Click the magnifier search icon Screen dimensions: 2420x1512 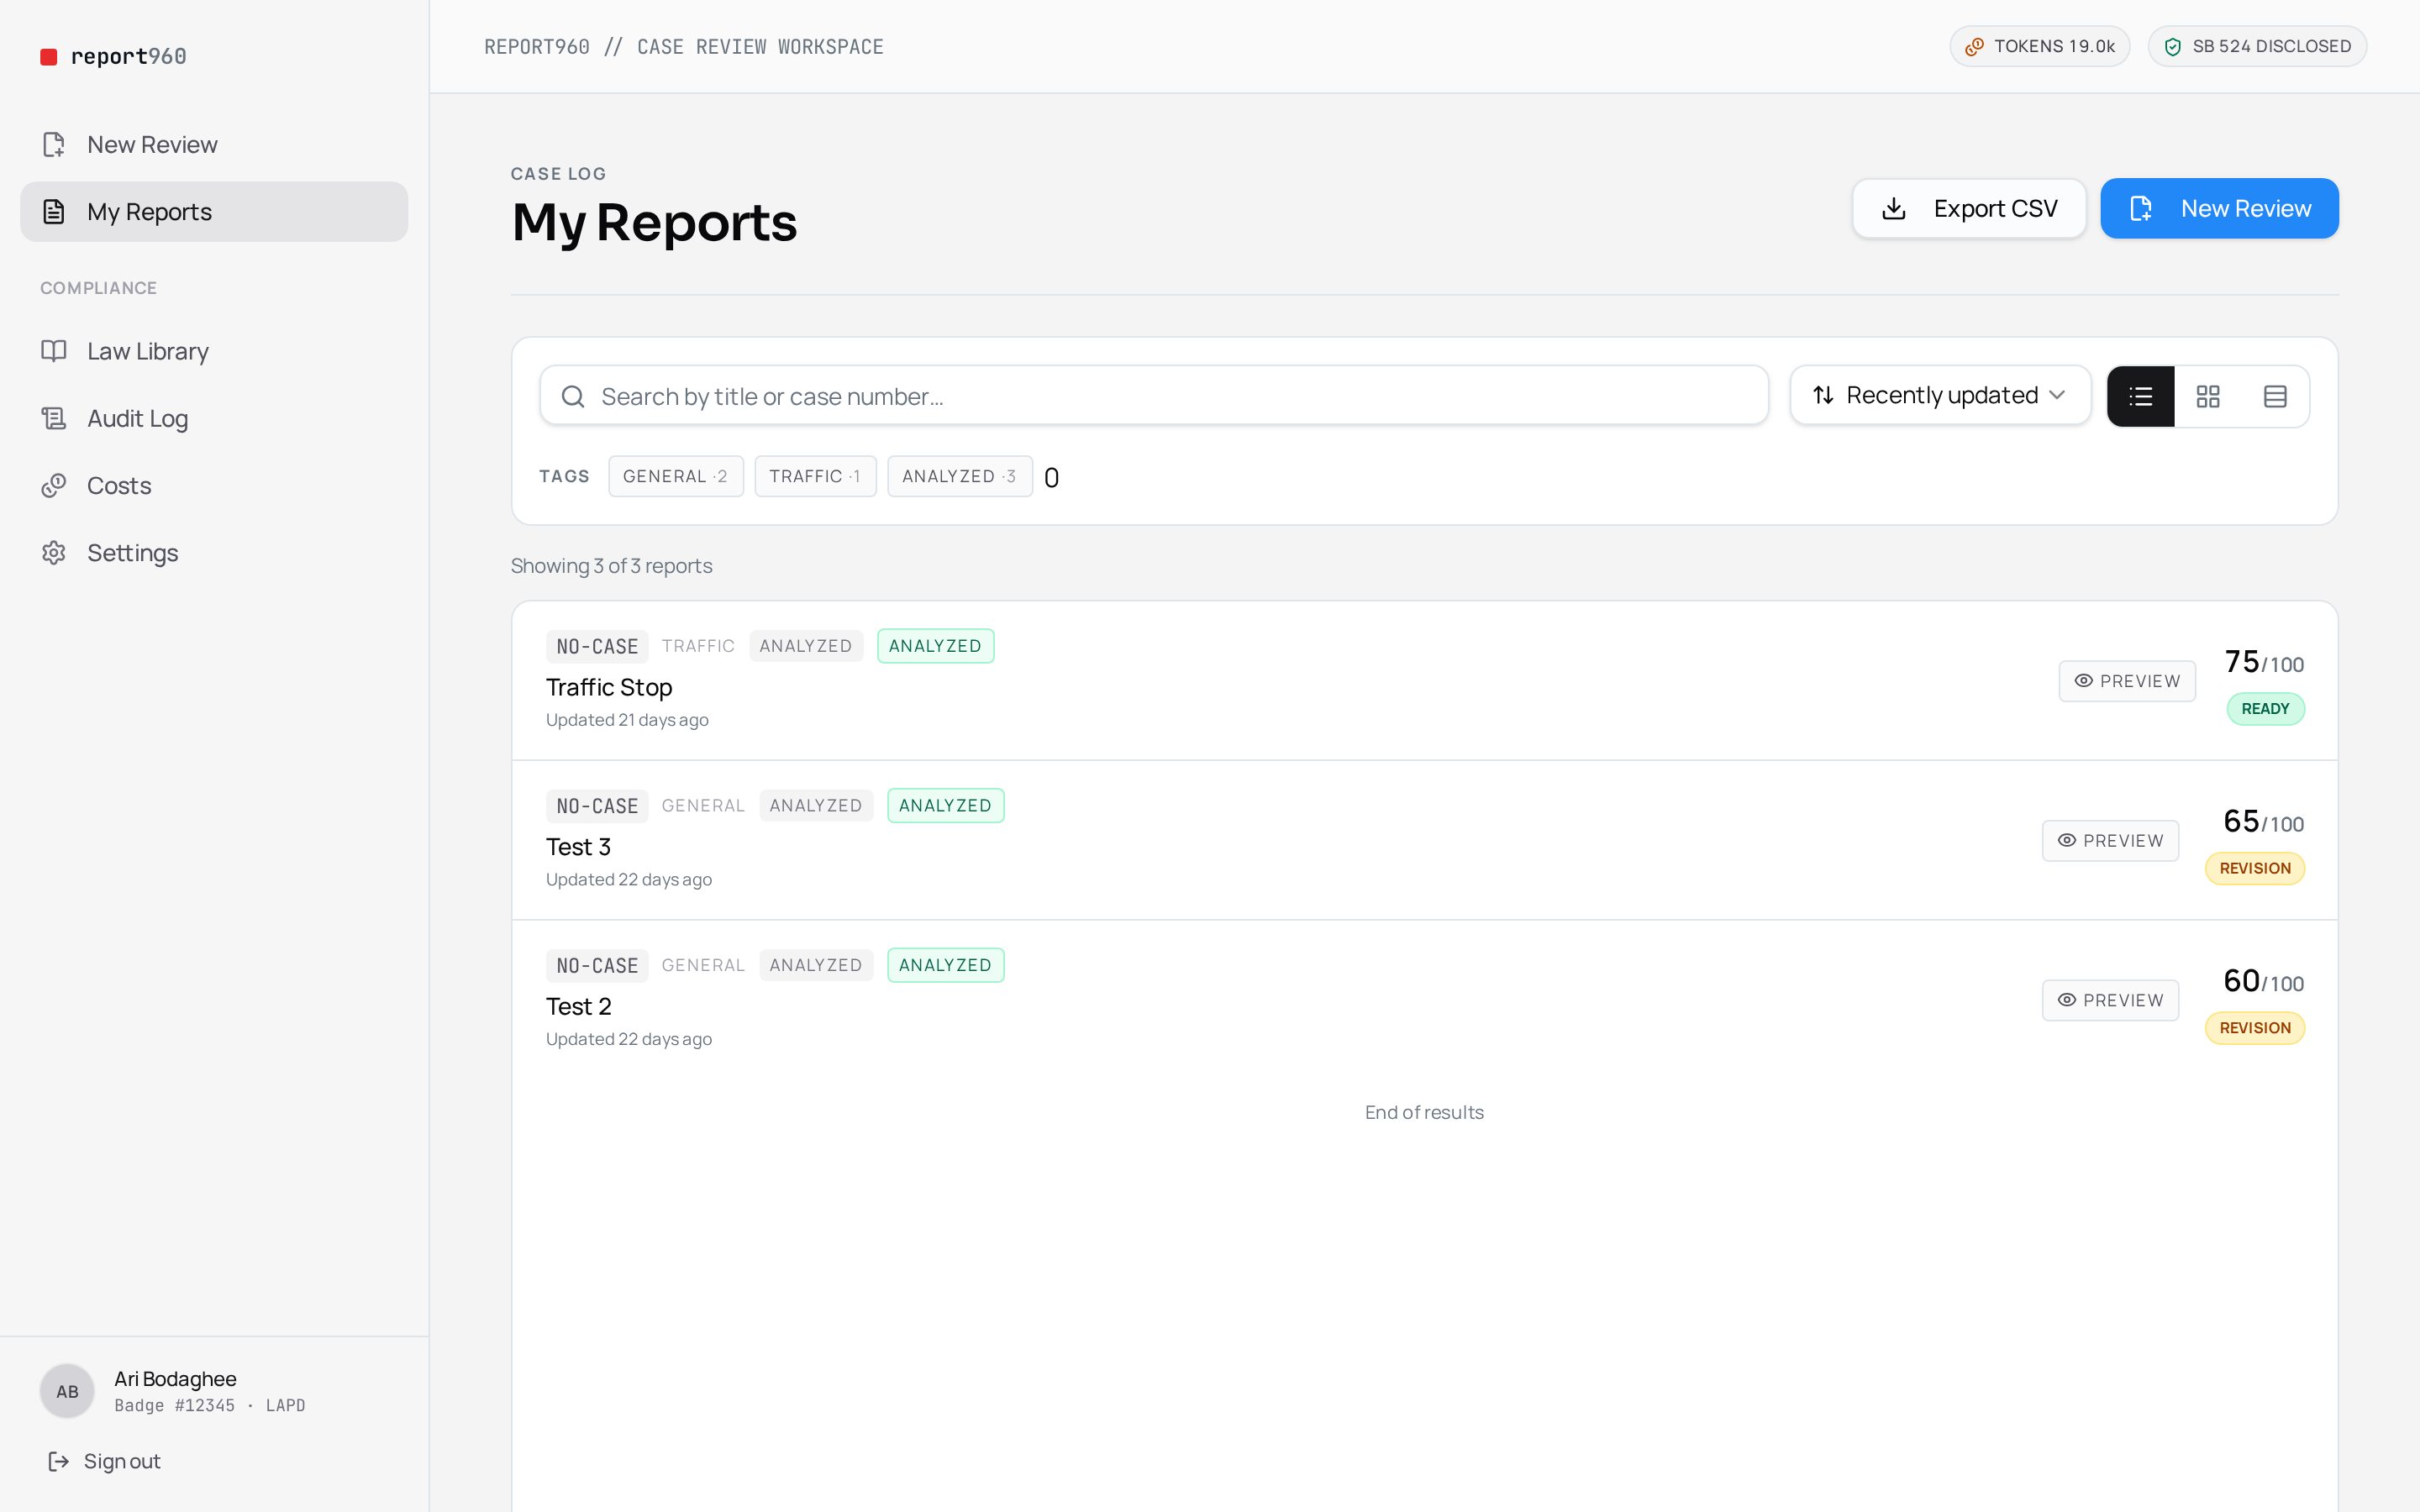[573, 397]
